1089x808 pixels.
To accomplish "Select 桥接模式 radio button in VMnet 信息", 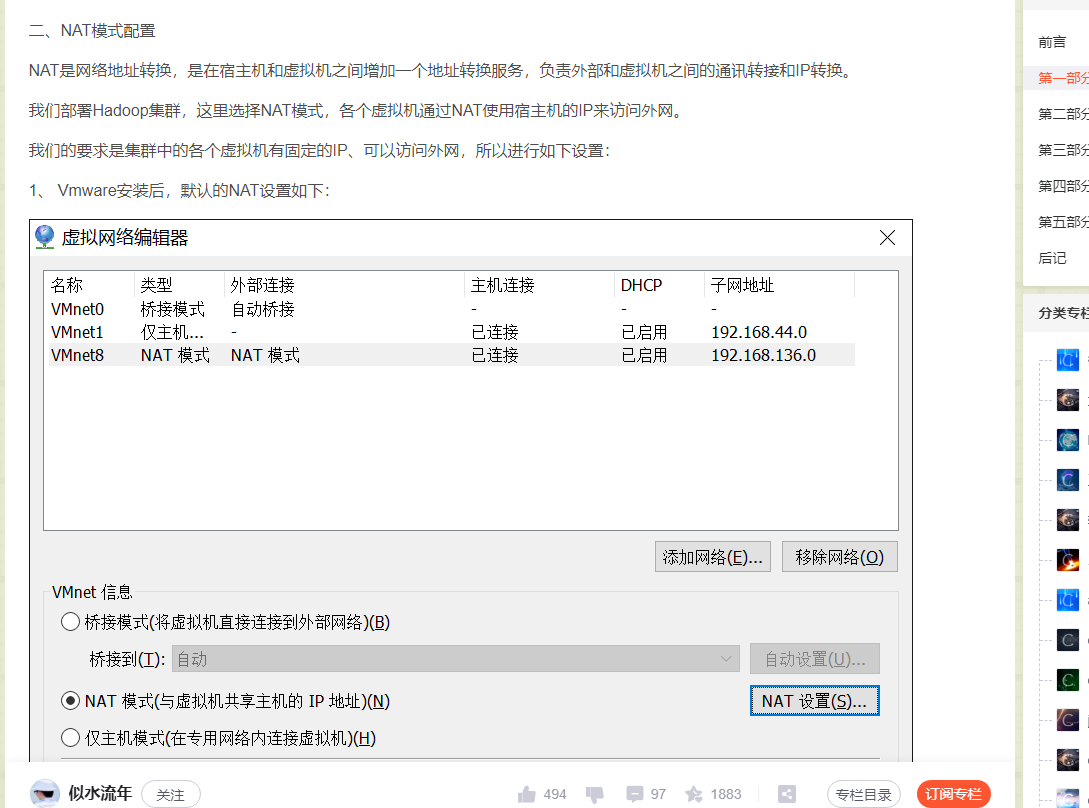I will pyautogui.click(x=70, y=621).
